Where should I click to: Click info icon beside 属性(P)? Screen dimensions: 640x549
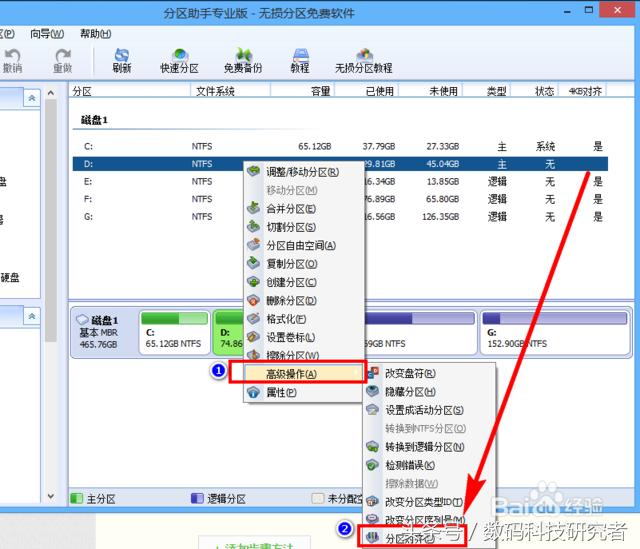coord(253,392)
